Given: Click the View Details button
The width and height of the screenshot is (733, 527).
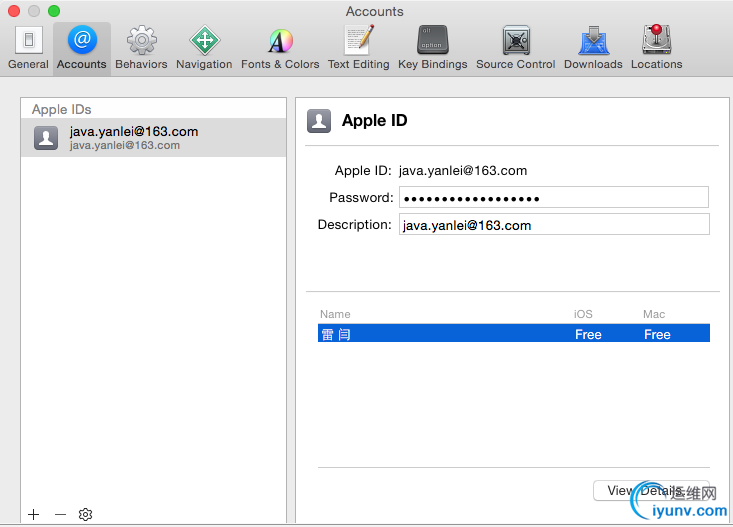Looking at the screenshot, I should point(651,491).
